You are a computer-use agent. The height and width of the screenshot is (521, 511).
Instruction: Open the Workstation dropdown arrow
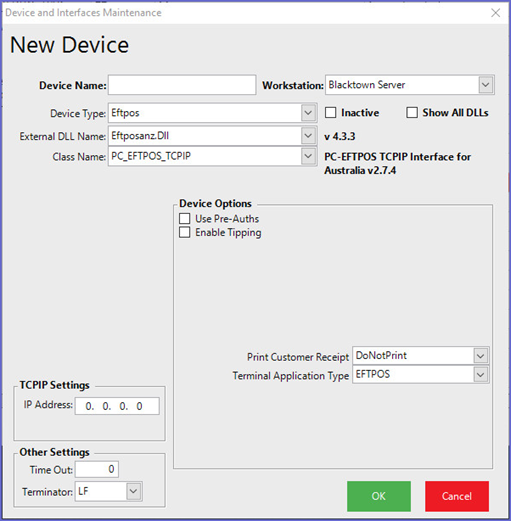pos(486,85)
